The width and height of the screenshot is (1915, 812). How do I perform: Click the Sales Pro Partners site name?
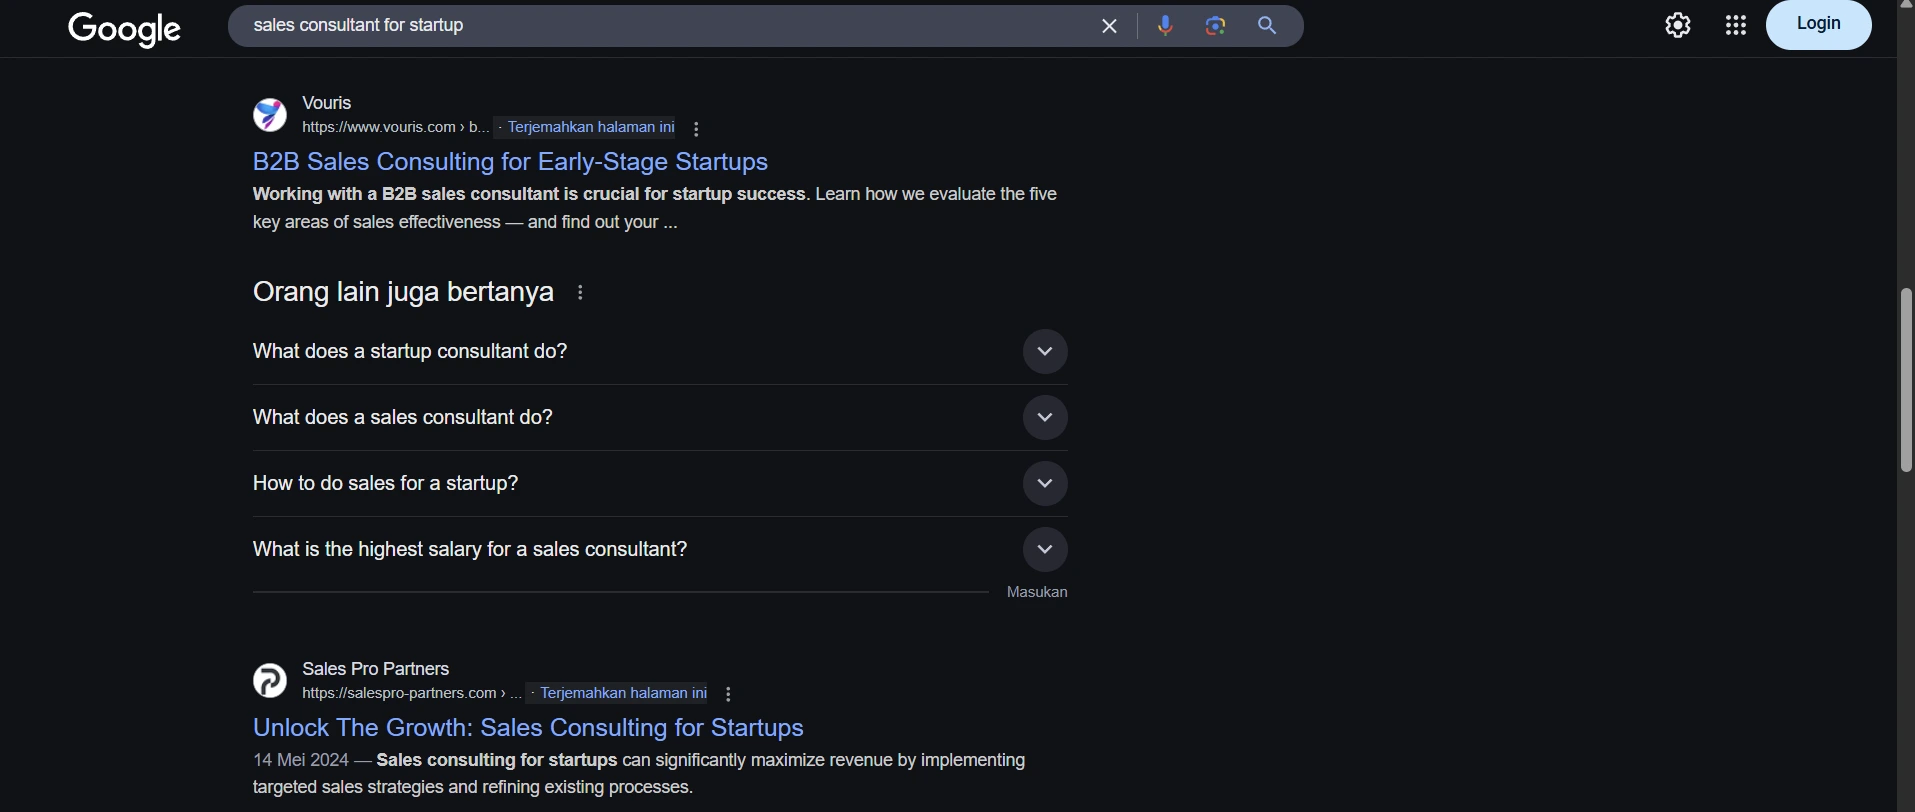coord(376,669)
